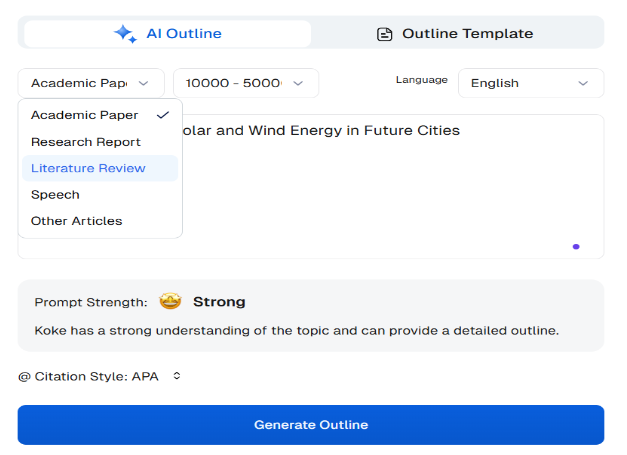Click the purple dot in text area

click(x=576, y=246)
